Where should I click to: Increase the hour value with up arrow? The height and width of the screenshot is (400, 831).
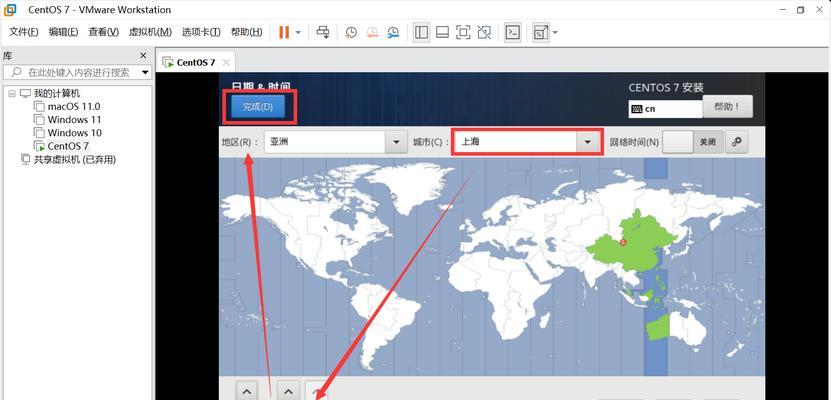(x=246, y=391)
